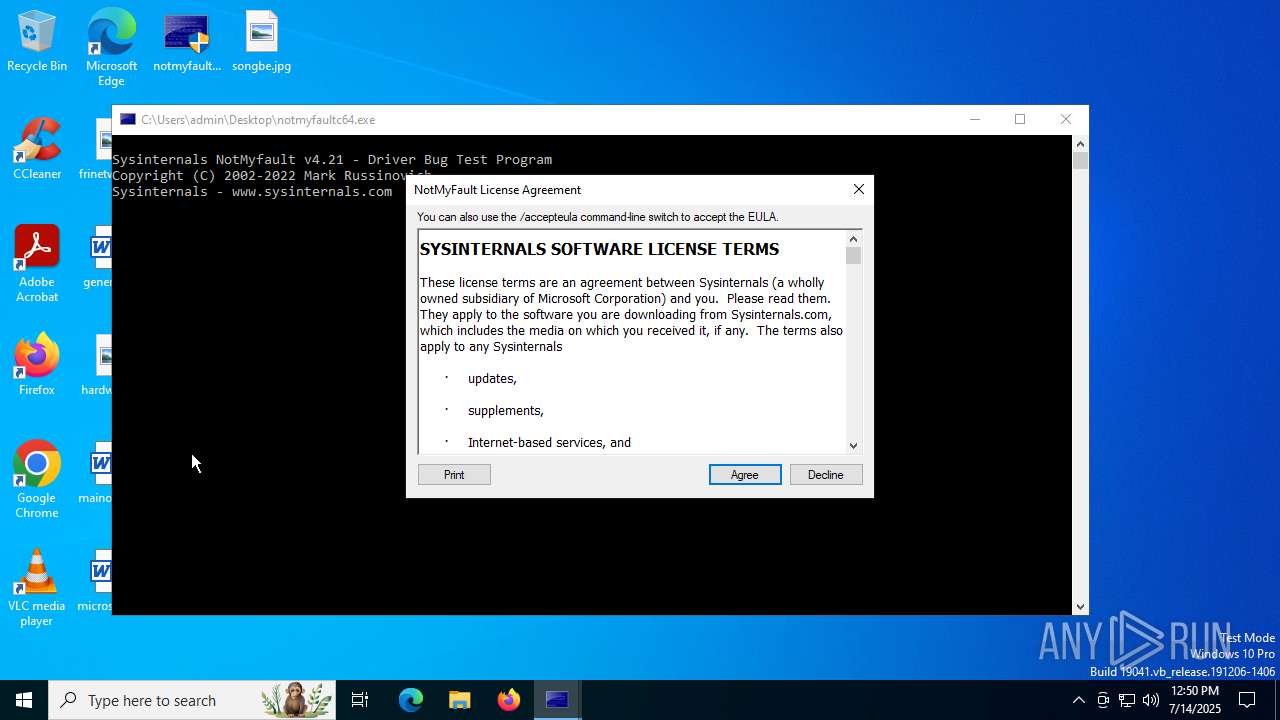Click license text scrollbar thumb
The image size is (1280, 720).
click(853, 256)
